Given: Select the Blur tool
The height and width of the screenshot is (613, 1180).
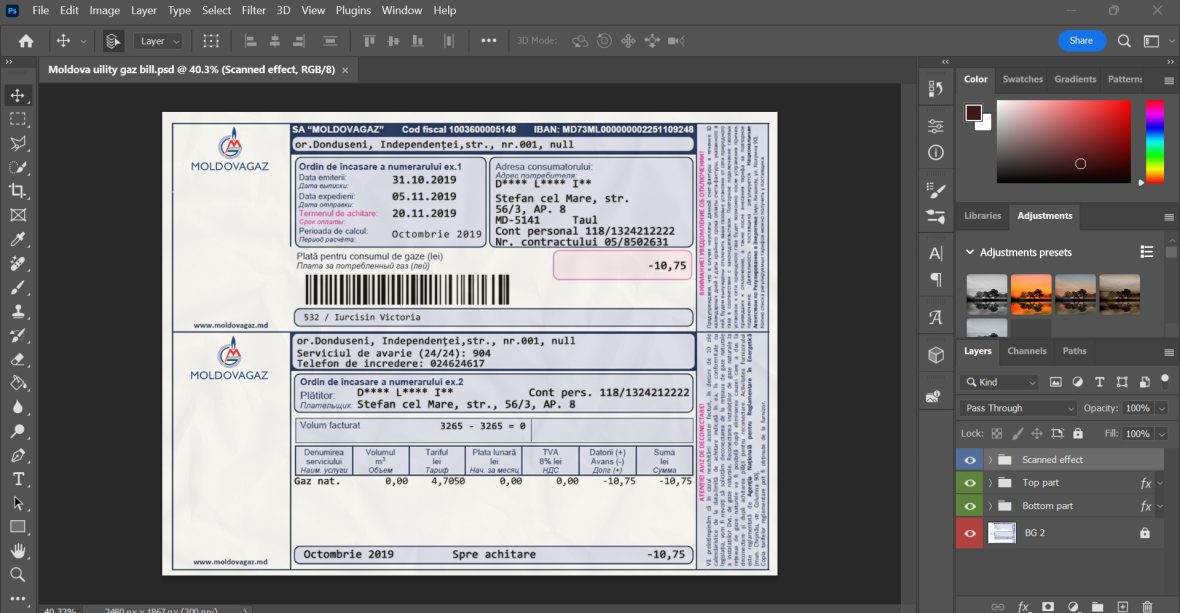Looking at the screenshot, I should click(17, 407).
